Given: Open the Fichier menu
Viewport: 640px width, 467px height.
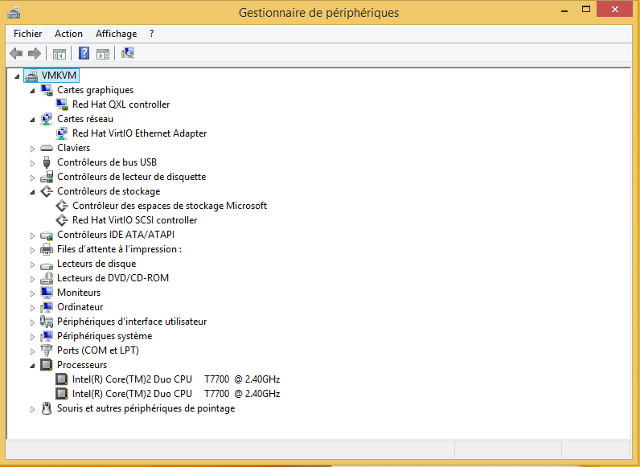Looking at the screenshot, I should click(28, 34).
